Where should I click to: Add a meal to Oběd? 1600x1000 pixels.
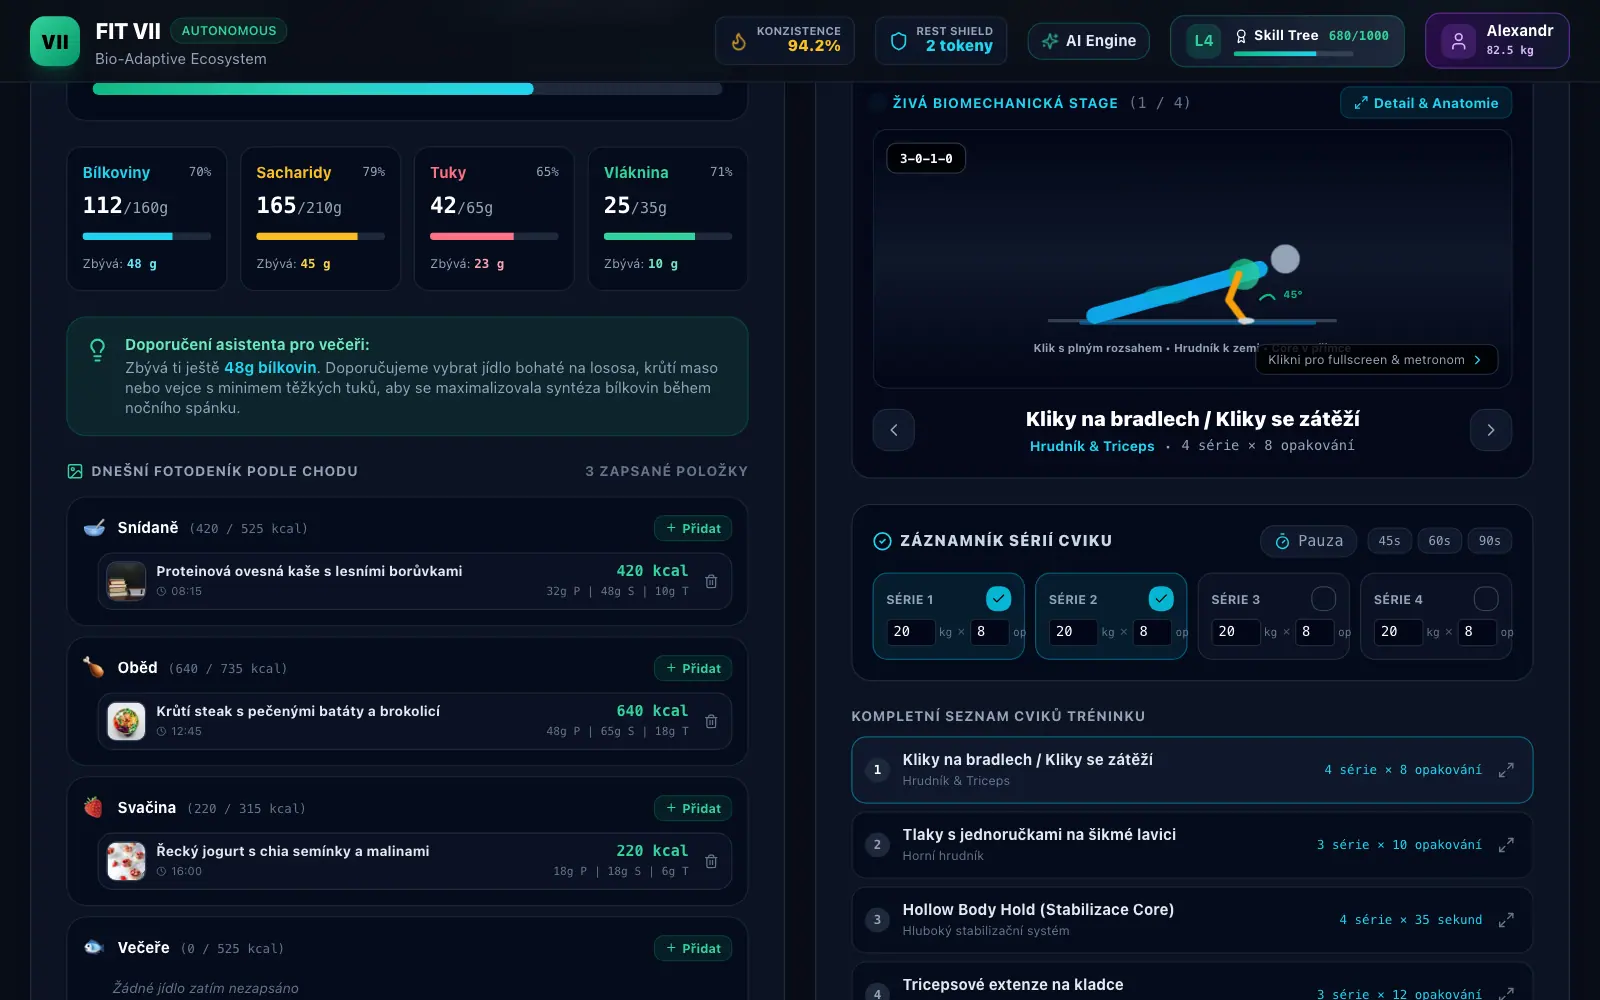point(693,668)
